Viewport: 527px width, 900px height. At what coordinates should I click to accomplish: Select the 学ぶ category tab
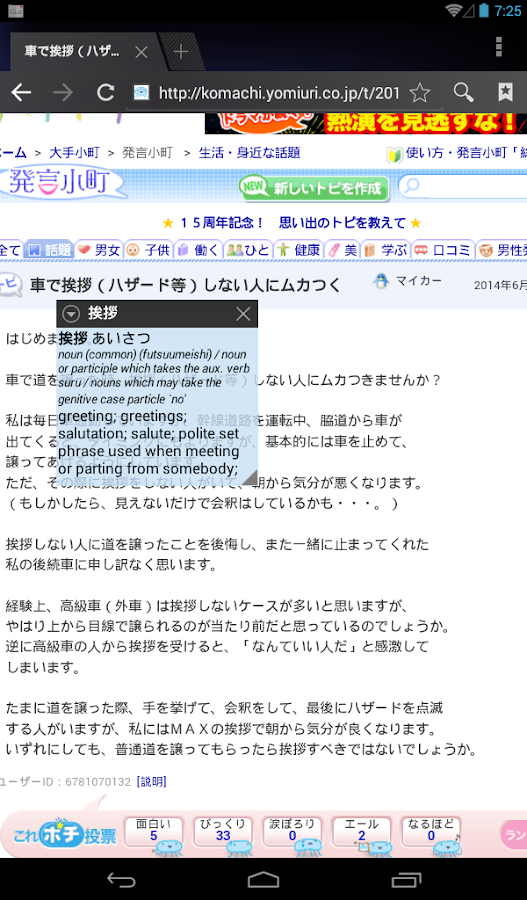click(385, 250)
